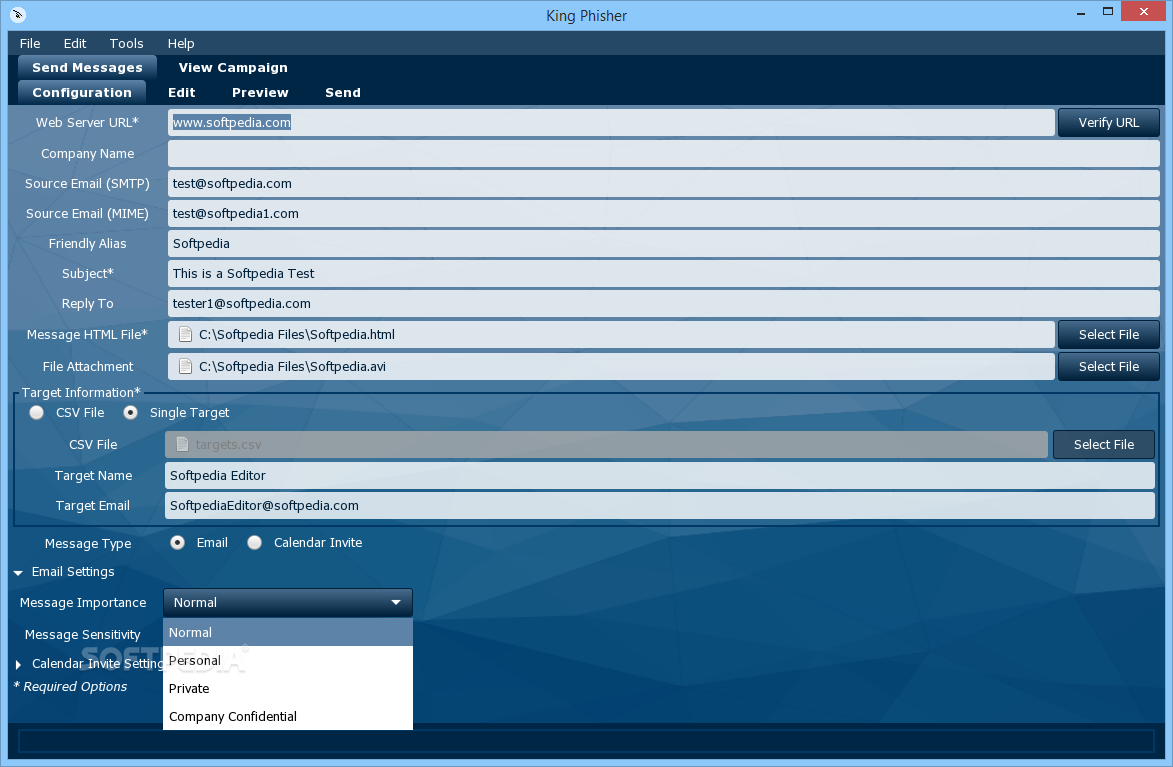This screenshot has height=767, width=1173.
Task: Open the Tools menu
Action: coord(126,43)
